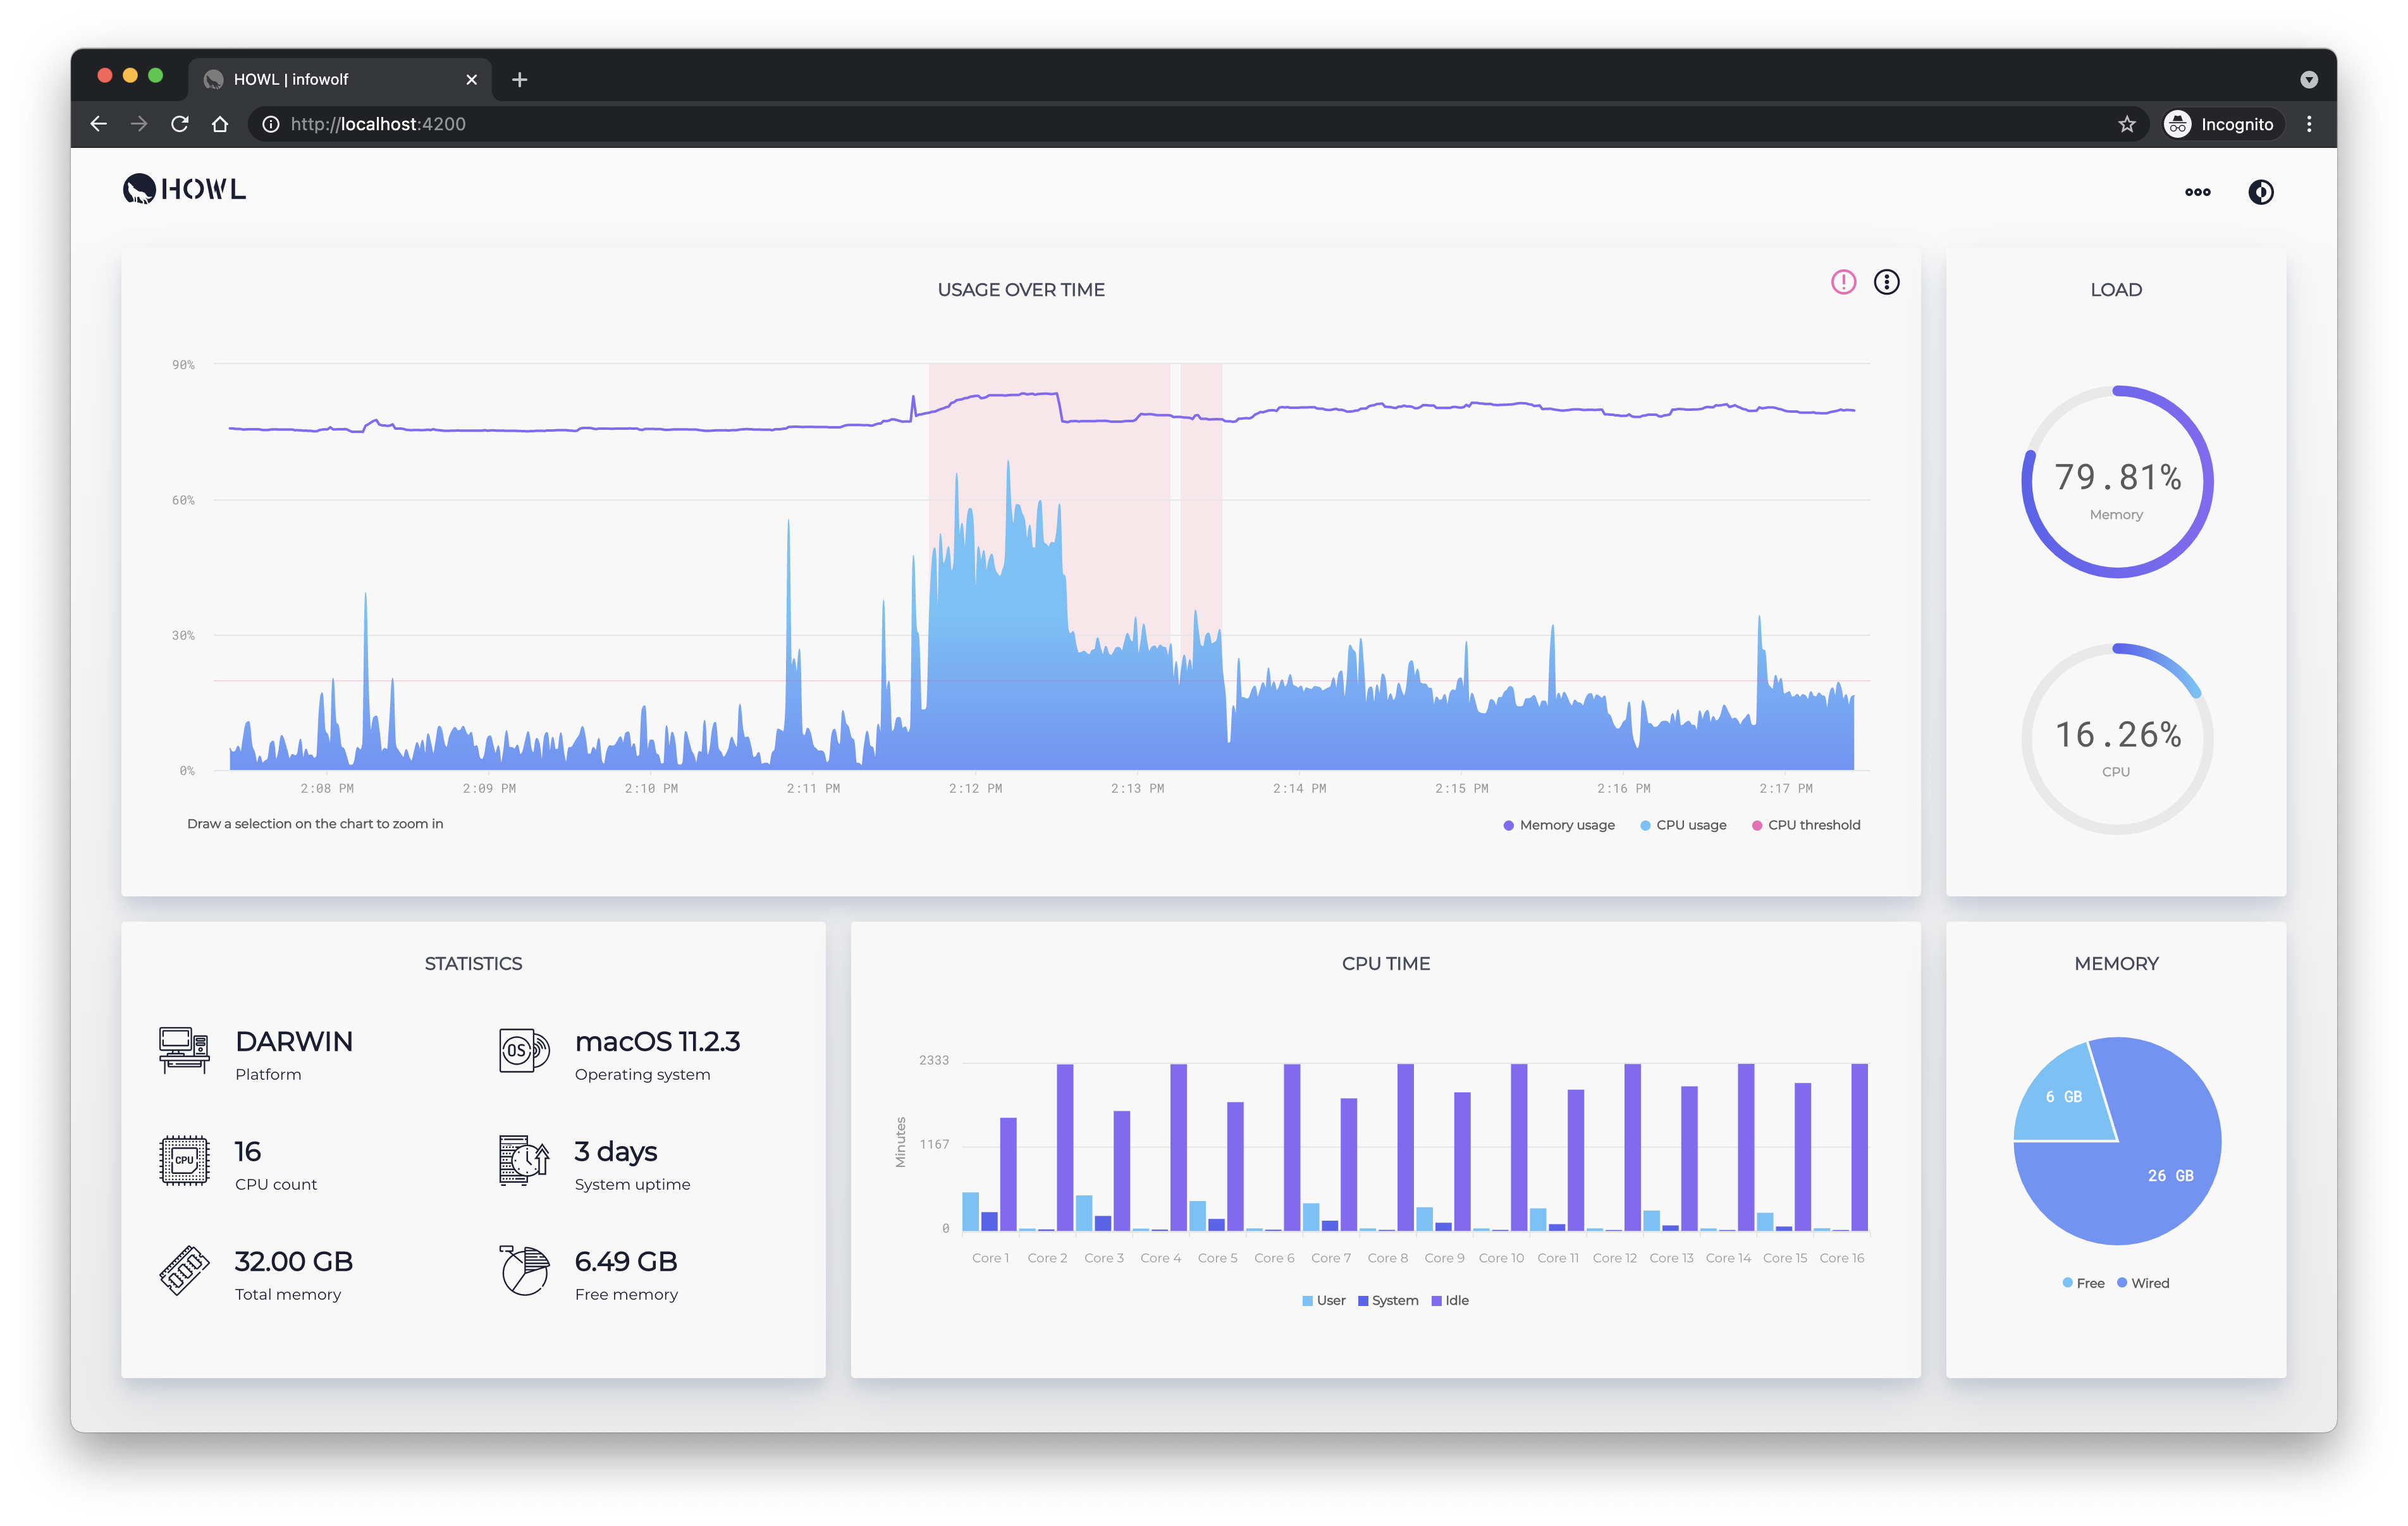
Task: Click the 32.00 GB total memory value
Action: 294,1262
